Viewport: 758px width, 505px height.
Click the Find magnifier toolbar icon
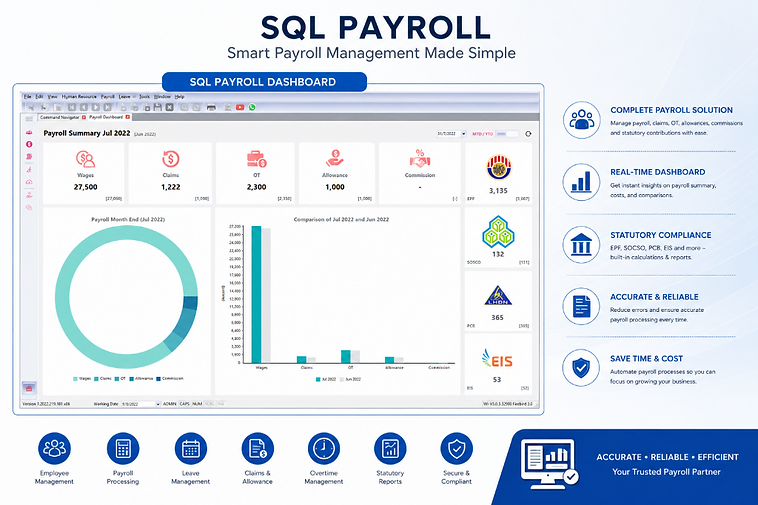(184, 107)
